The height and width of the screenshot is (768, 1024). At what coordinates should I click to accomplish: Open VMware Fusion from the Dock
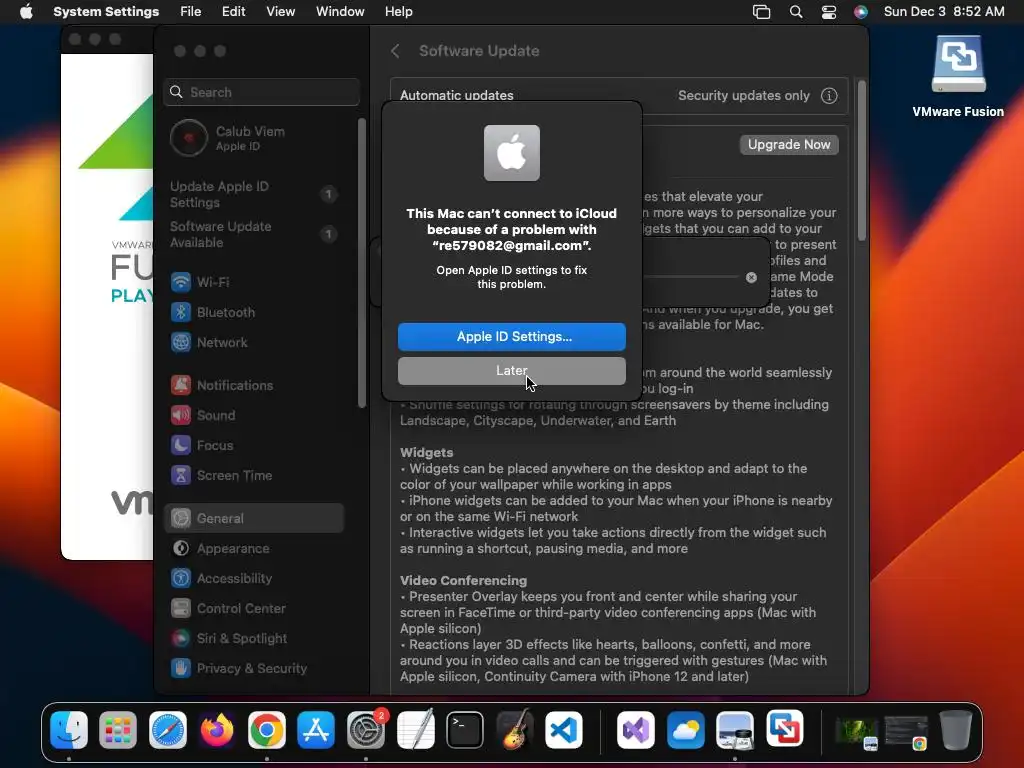784,729
